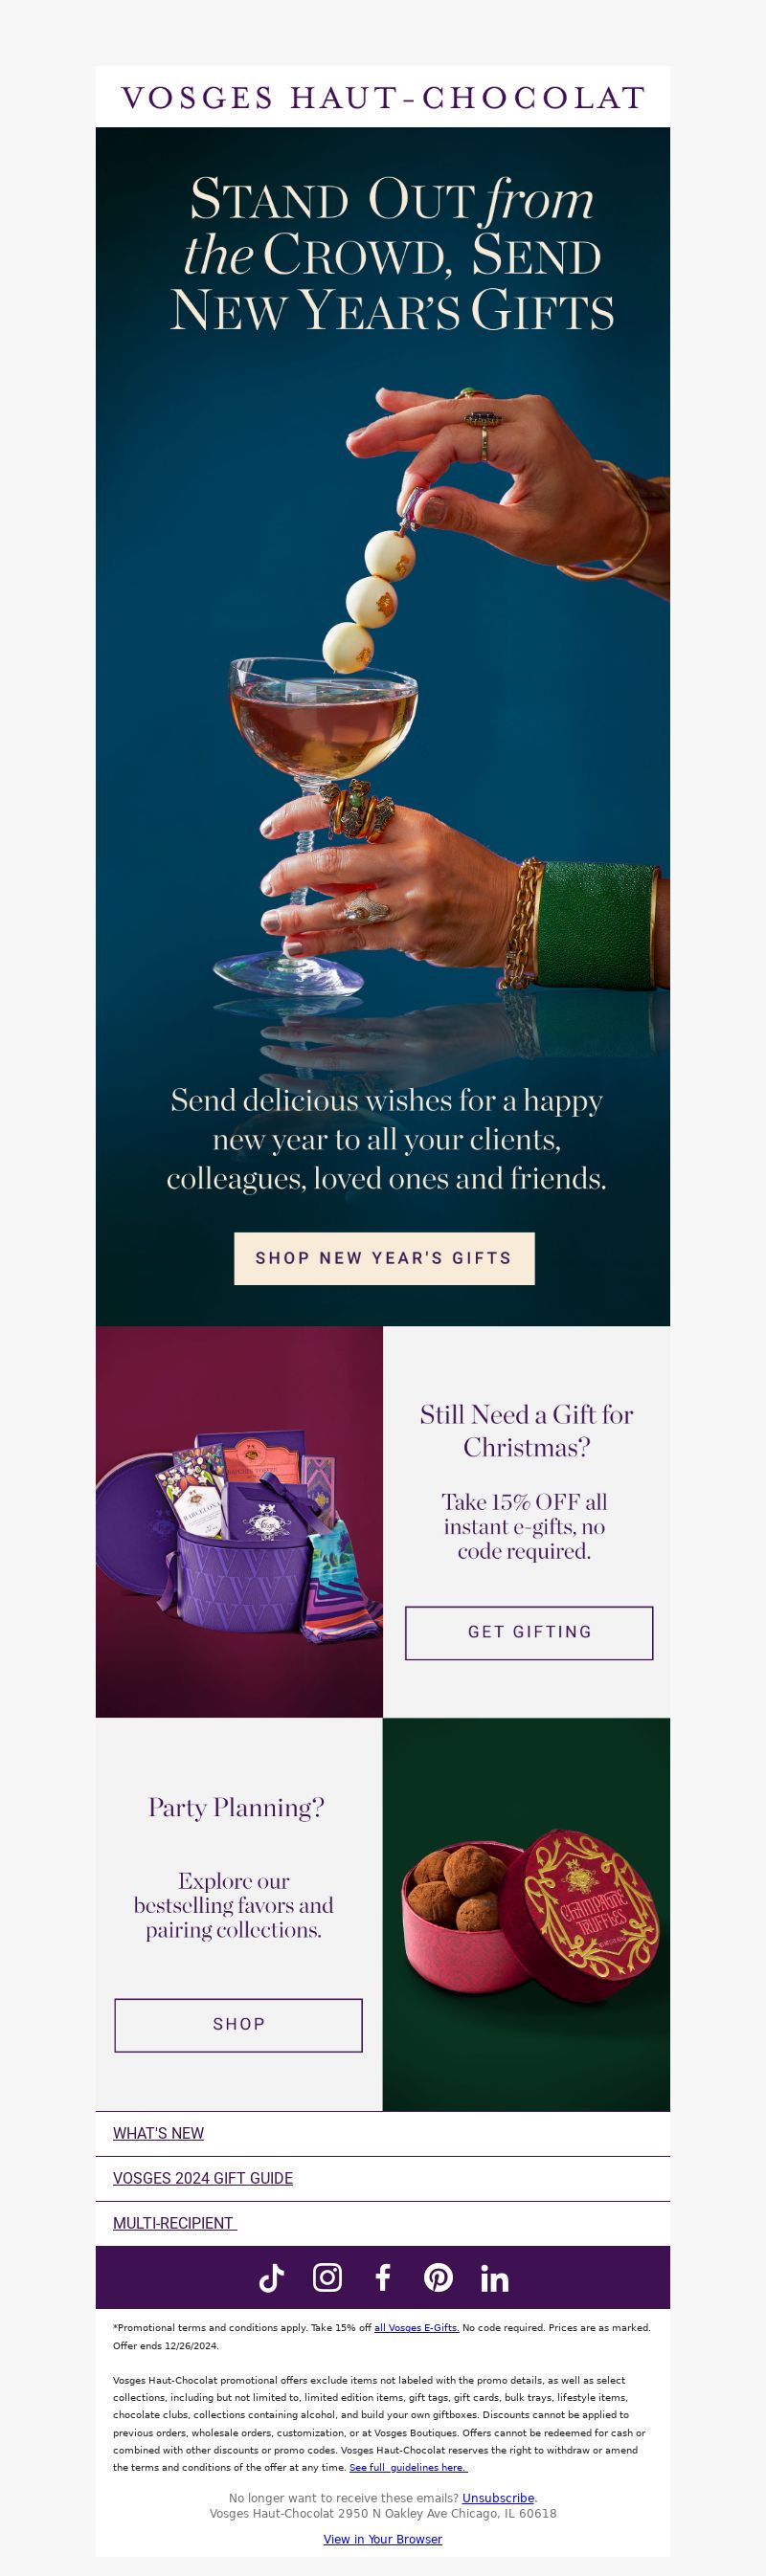Open the What's New menu link

(158, 2133)
